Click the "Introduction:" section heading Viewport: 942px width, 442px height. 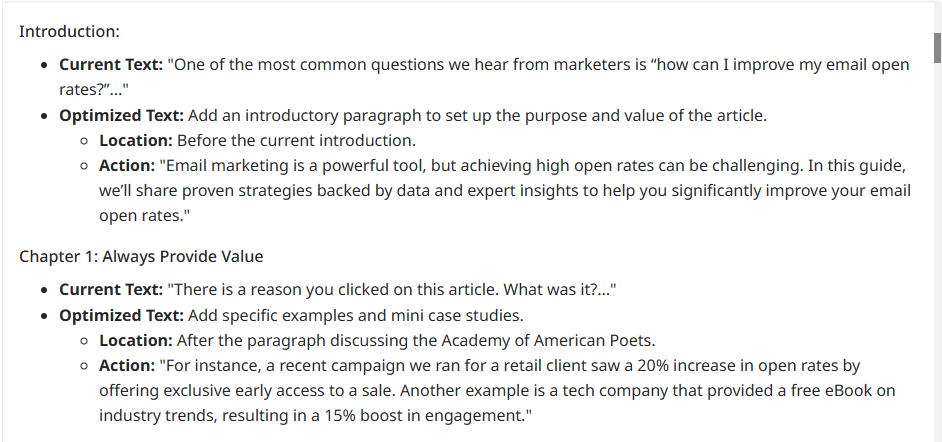point(69,31)
